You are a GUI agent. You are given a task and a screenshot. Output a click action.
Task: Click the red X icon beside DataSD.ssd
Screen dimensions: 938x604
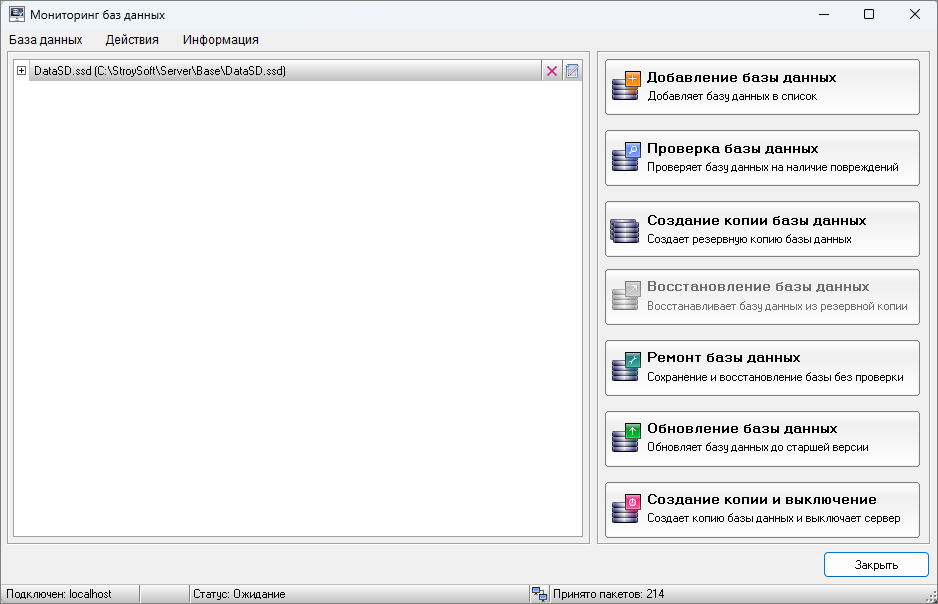[551, 71]
